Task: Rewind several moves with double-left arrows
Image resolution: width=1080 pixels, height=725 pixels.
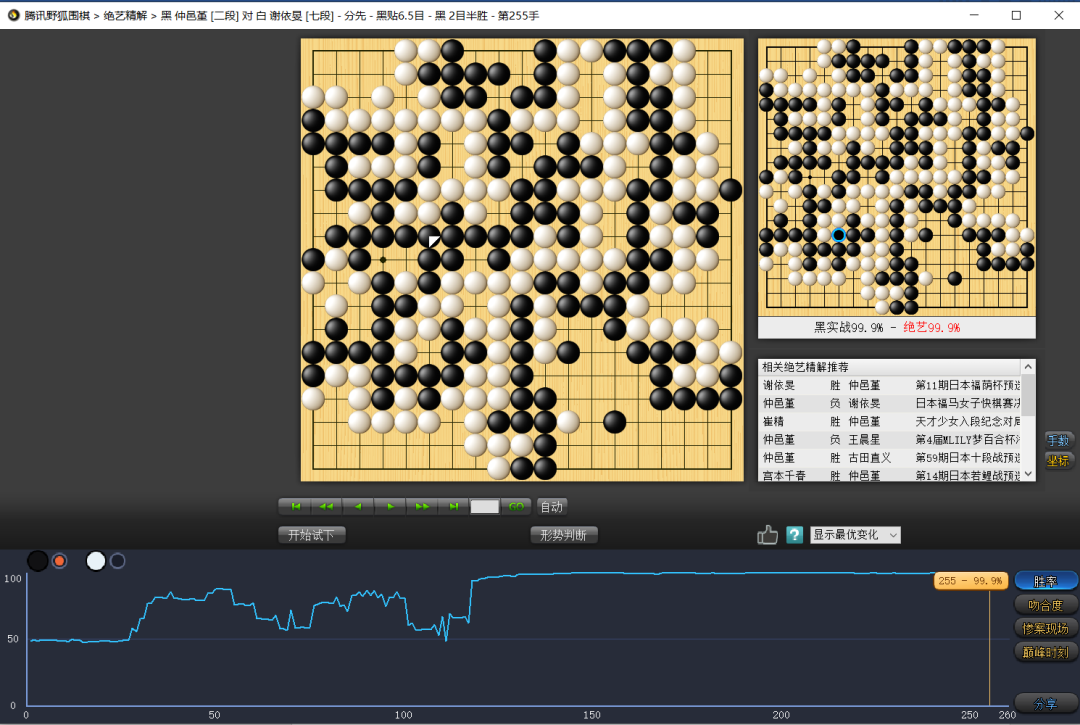Action: pyautogui.click(x=326, y=507)
